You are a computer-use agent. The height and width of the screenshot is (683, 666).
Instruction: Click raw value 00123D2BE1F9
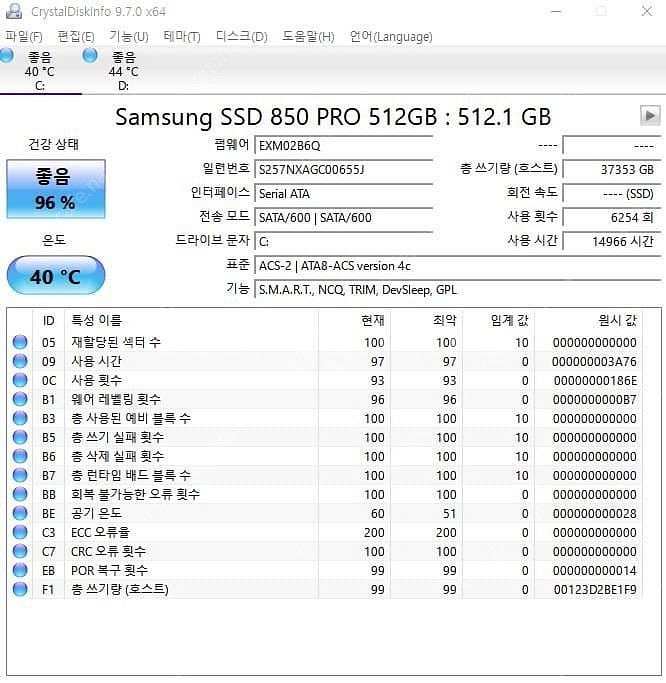(x=595, y=589)
